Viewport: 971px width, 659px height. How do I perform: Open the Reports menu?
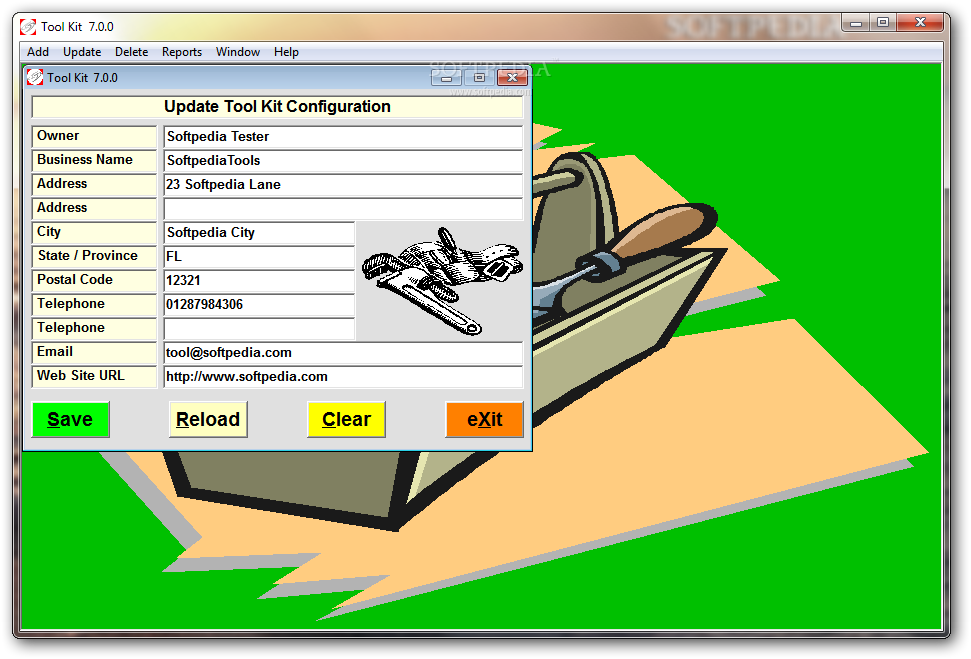[x=181, y=52]
